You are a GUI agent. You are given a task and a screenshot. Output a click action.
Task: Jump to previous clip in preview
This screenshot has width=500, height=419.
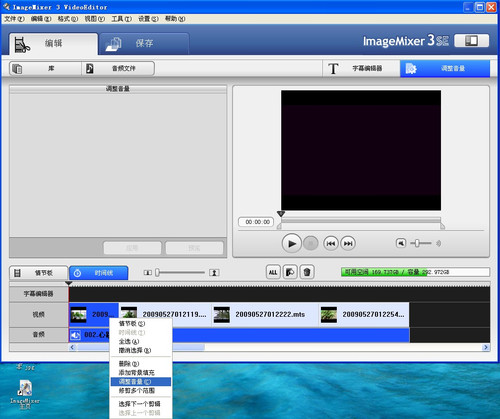[x=331, y=244]
